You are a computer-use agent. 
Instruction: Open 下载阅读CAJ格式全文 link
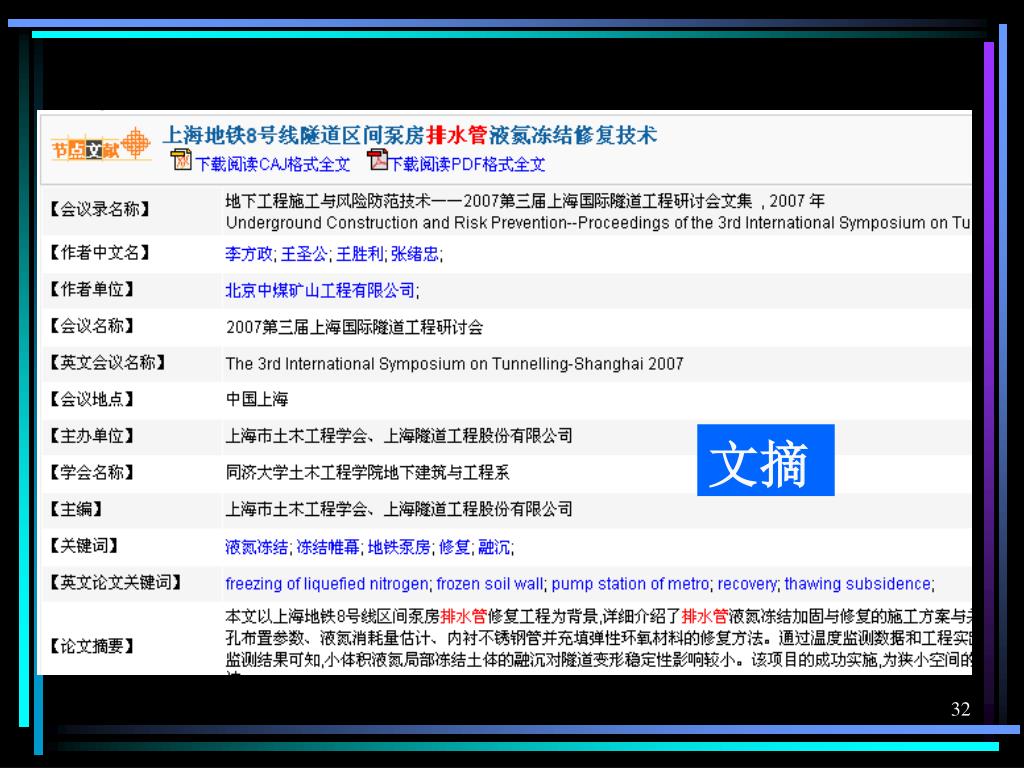click(x=273, y=165)
